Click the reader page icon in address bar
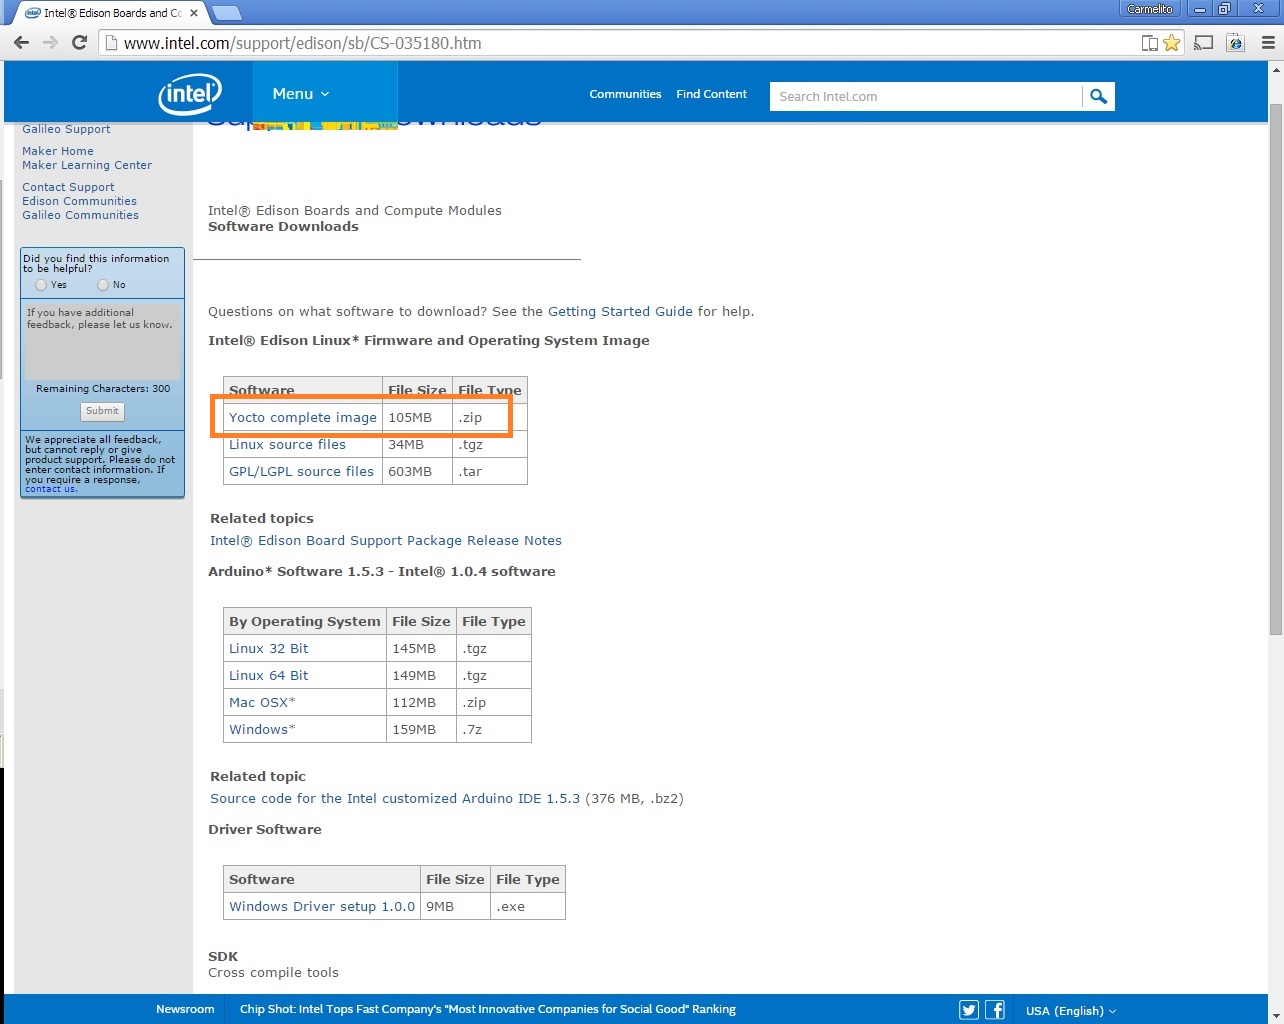 click(x=1150, y=43)
